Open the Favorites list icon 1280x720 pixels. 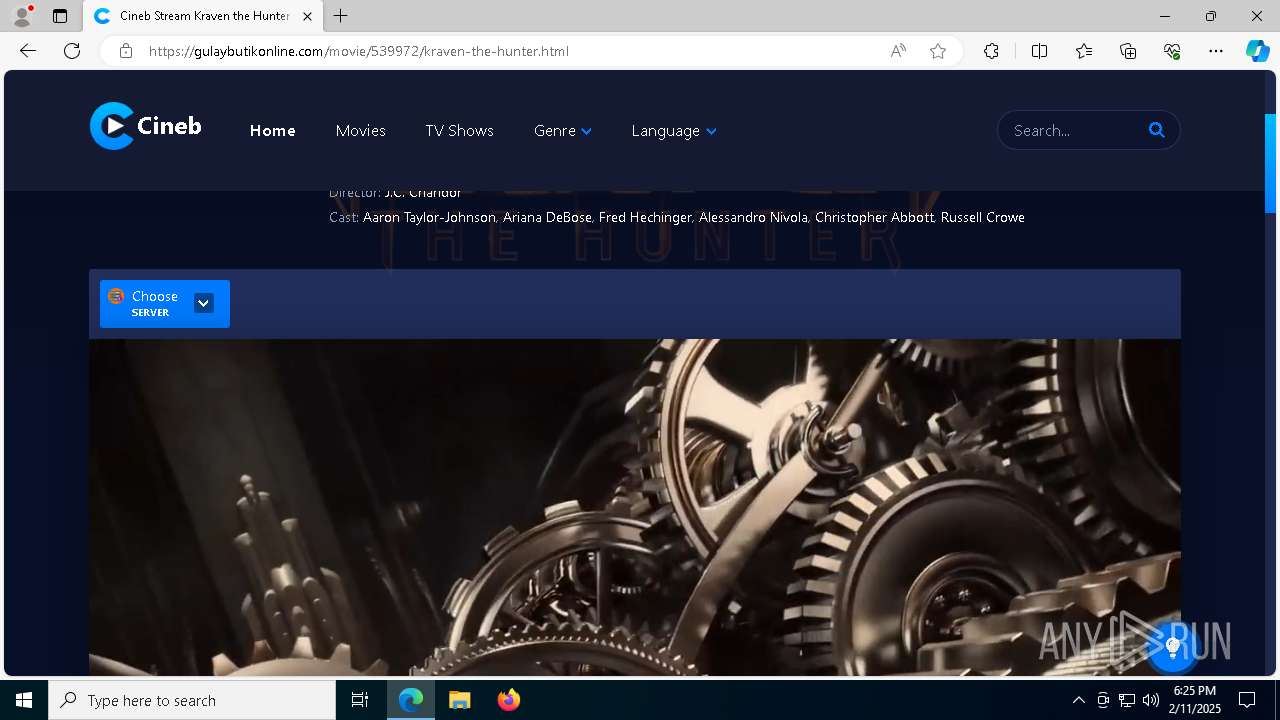click(x=1084, y=51)
